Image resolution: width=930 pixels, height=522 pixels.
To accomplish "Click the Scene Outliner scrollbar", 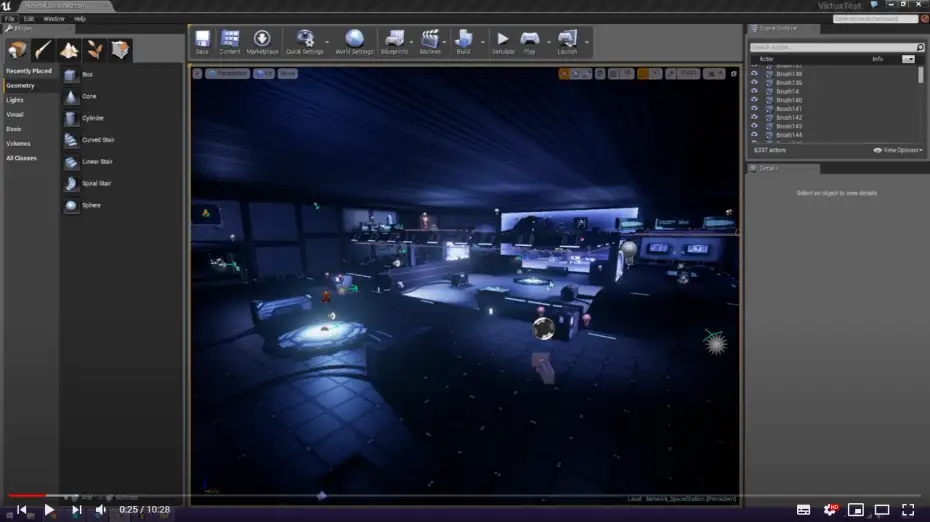I will tap(921, 75).
